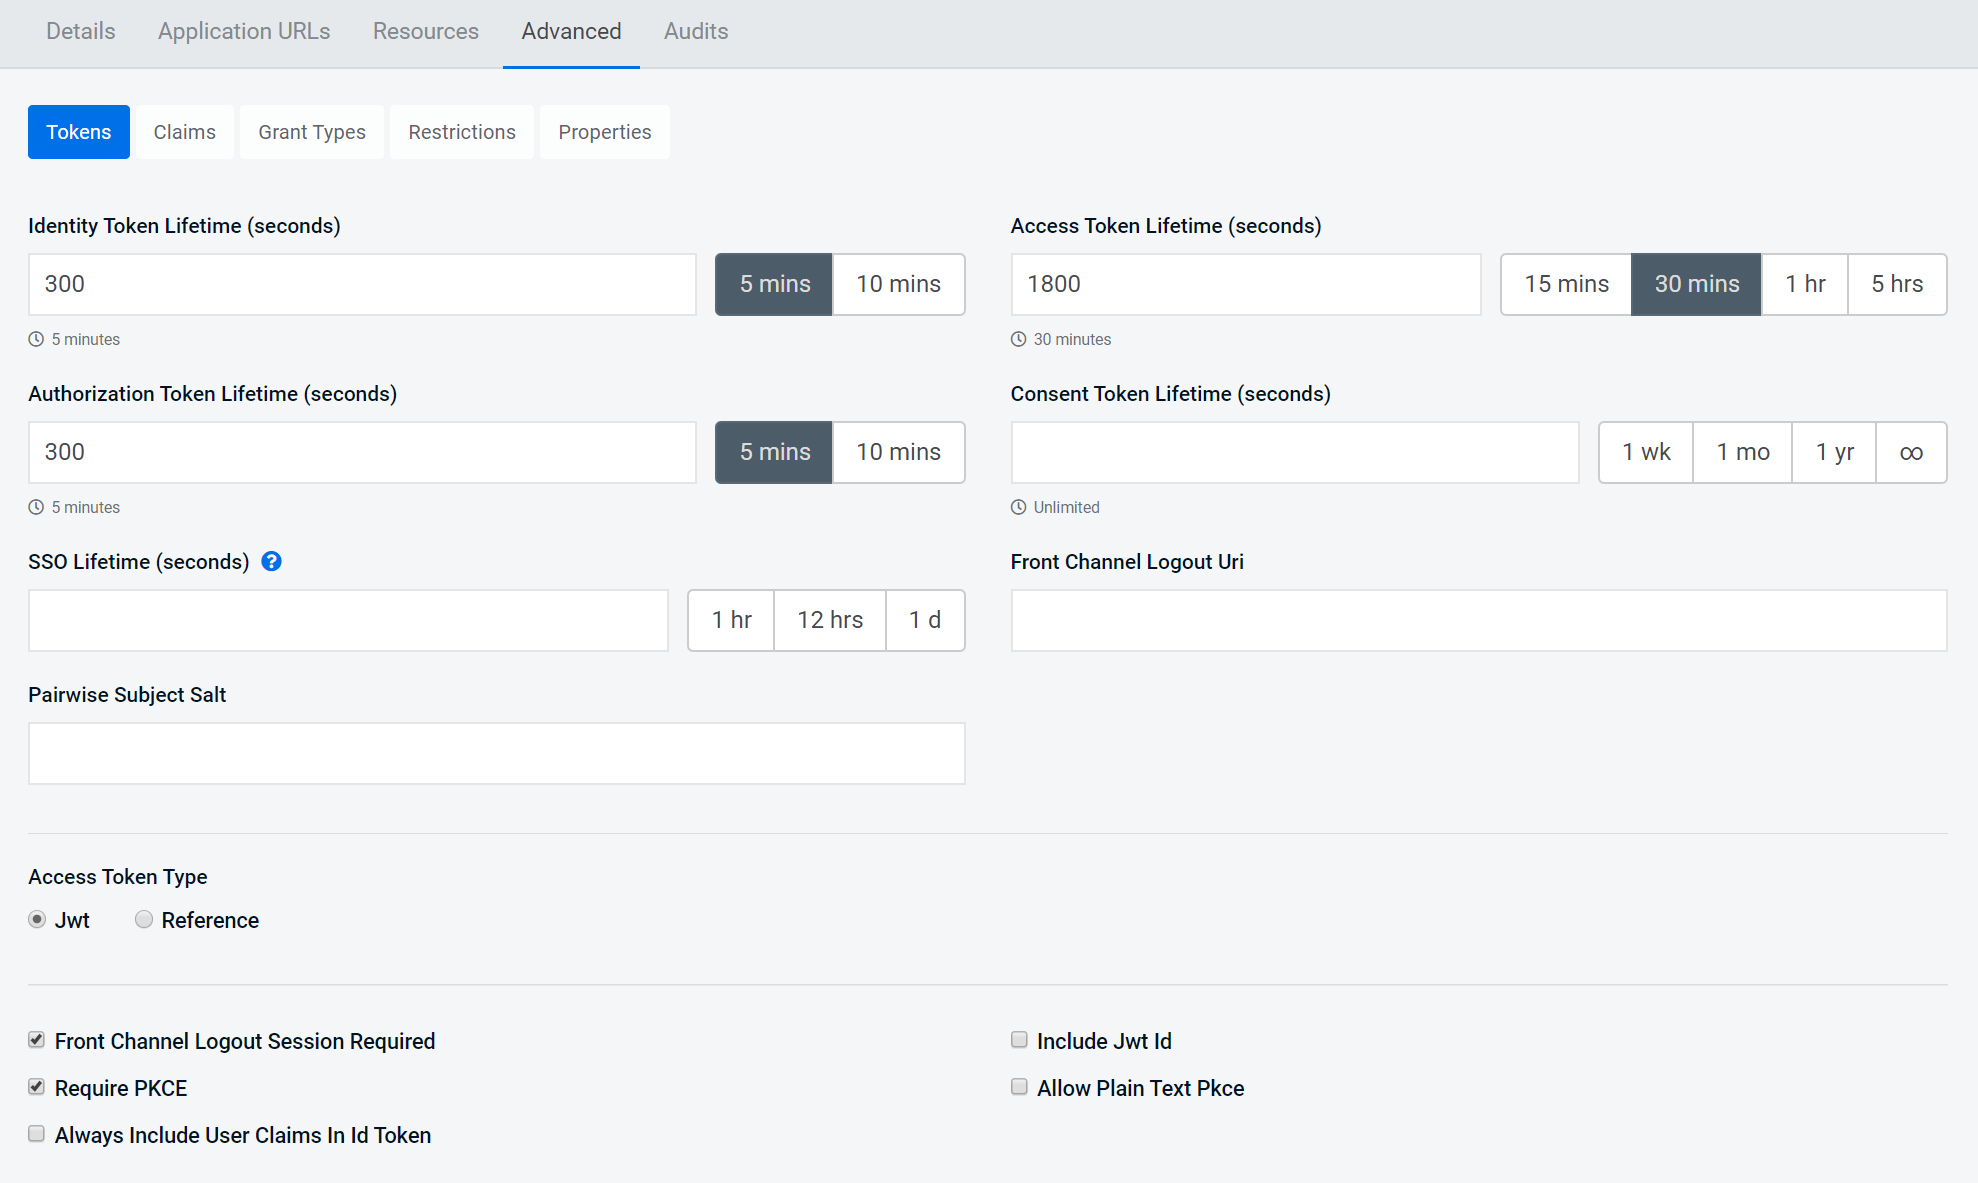The image size is (1978, 1183).
Task: Check Always Include User Claims In Id Token
Action: (x=36, y=1133)
